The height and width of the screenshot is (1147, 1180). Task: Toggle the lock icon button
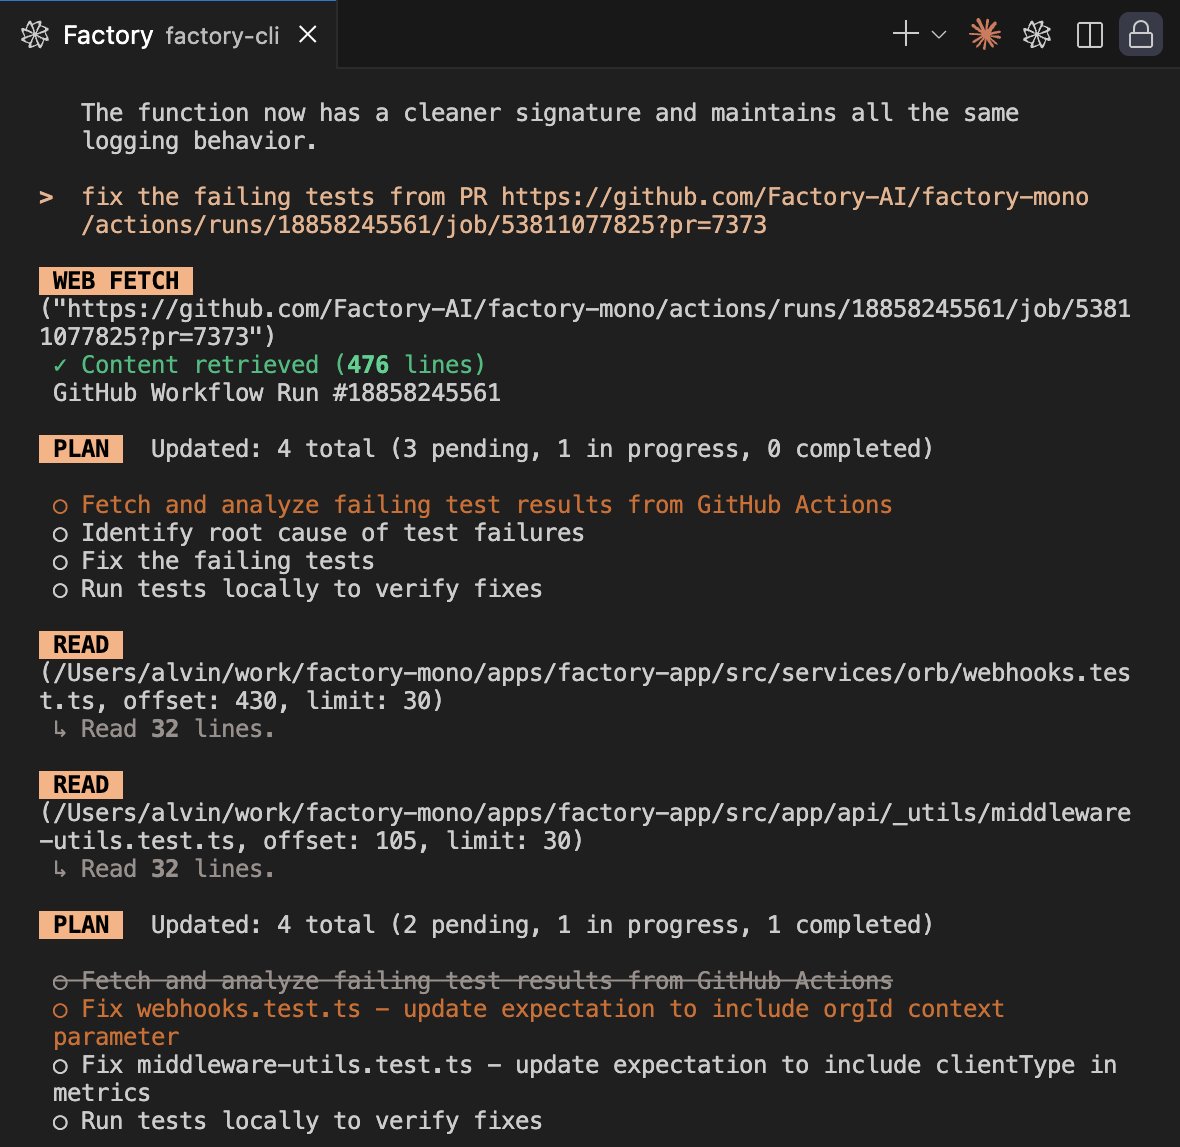click(1141, 35)
